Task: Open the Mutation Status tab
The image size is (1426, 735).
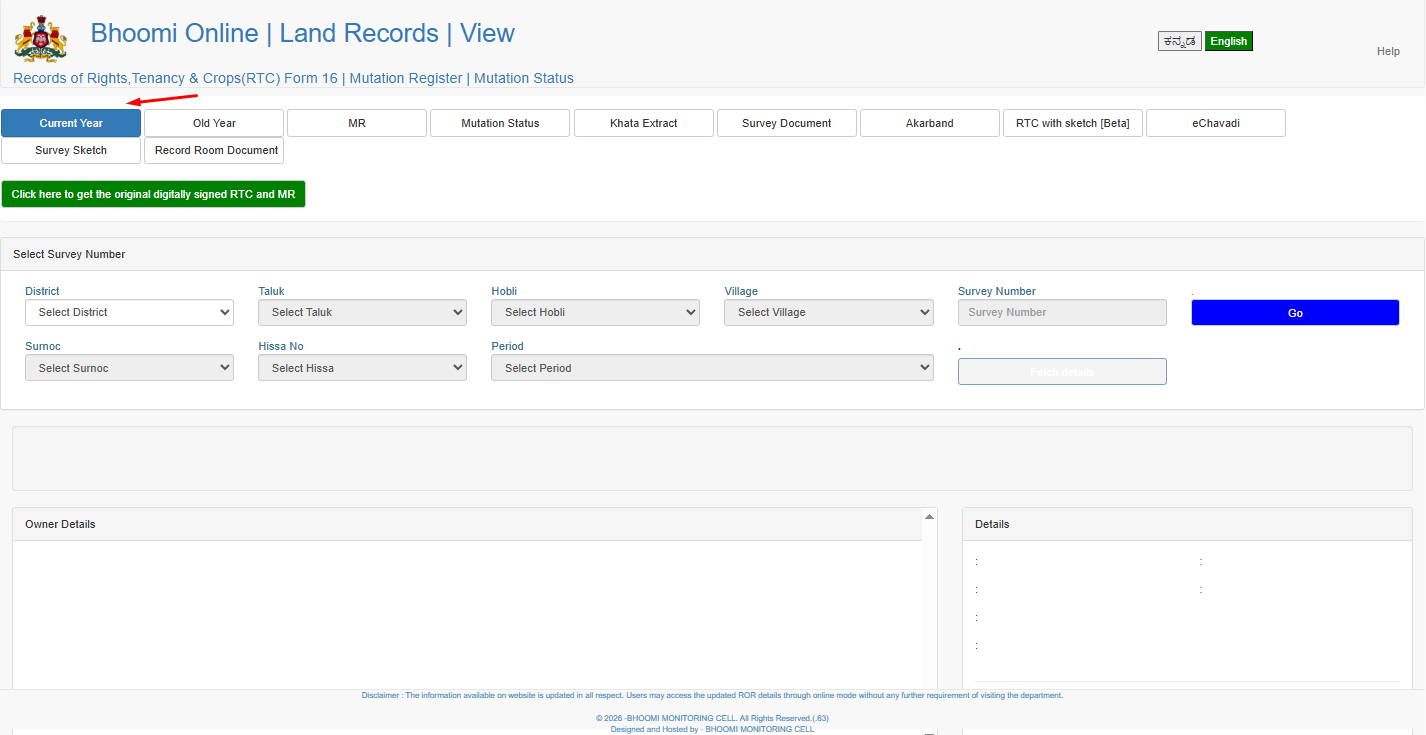Action: [500, 123]
